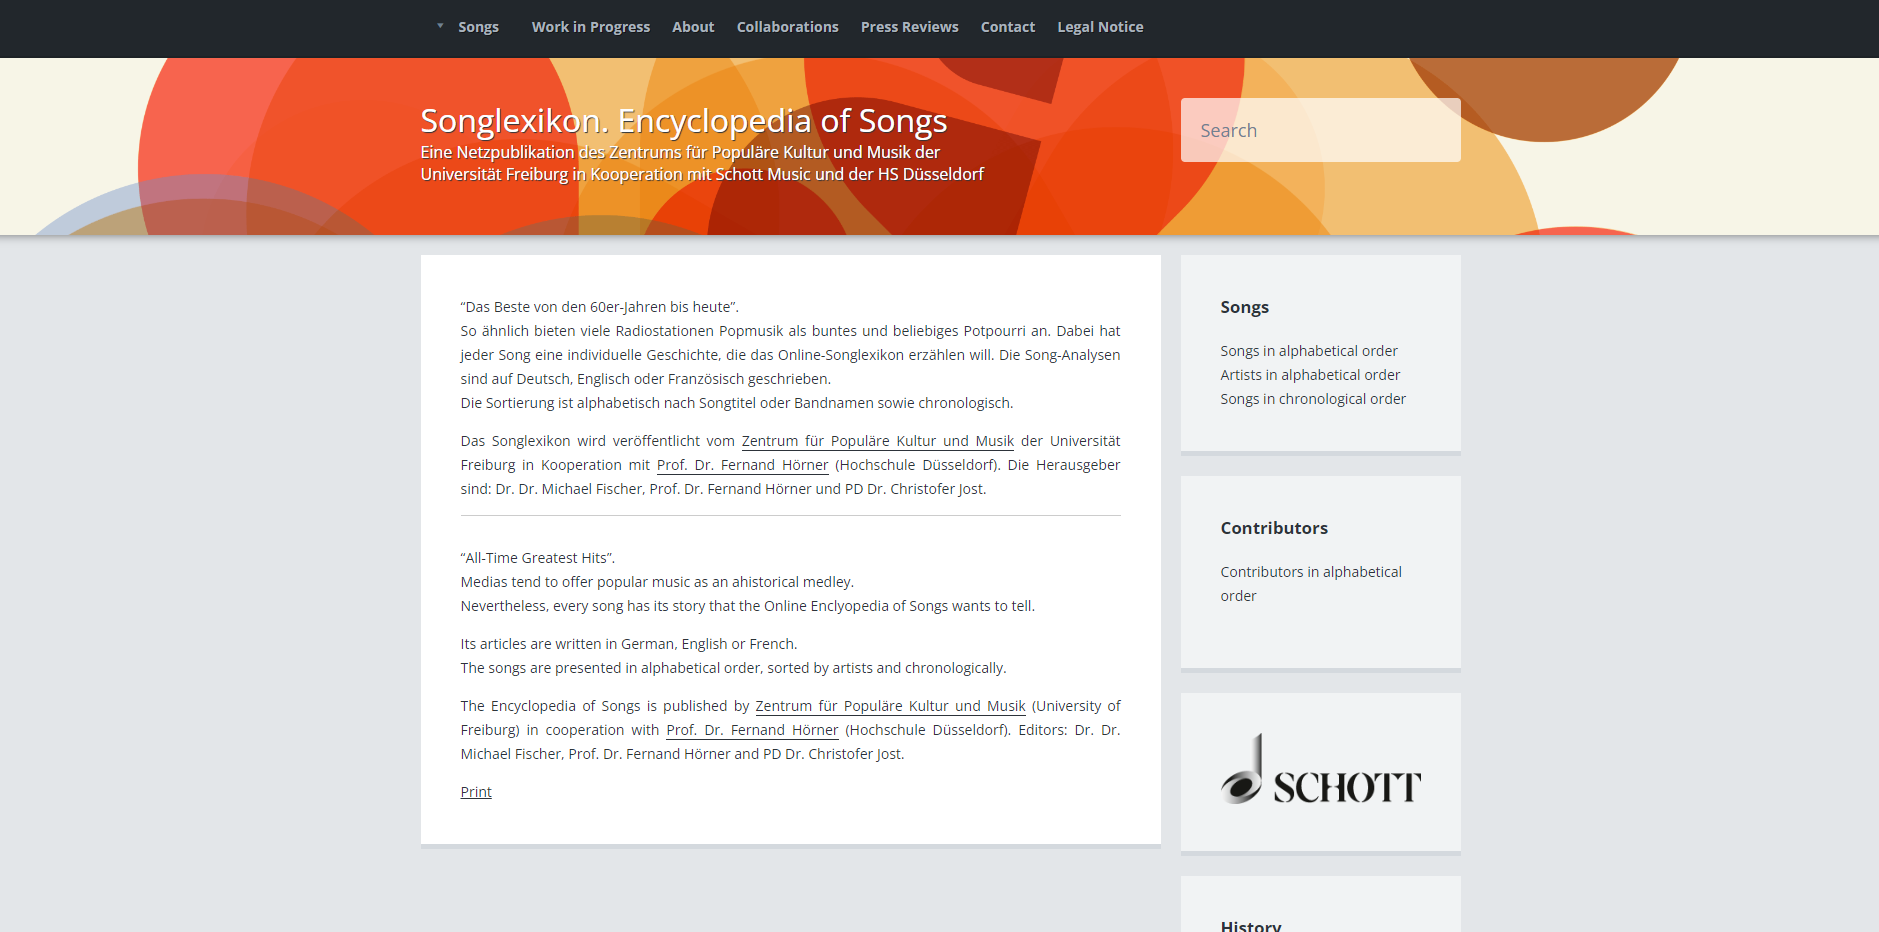Open the Work in Progress page

pos(590,27)
